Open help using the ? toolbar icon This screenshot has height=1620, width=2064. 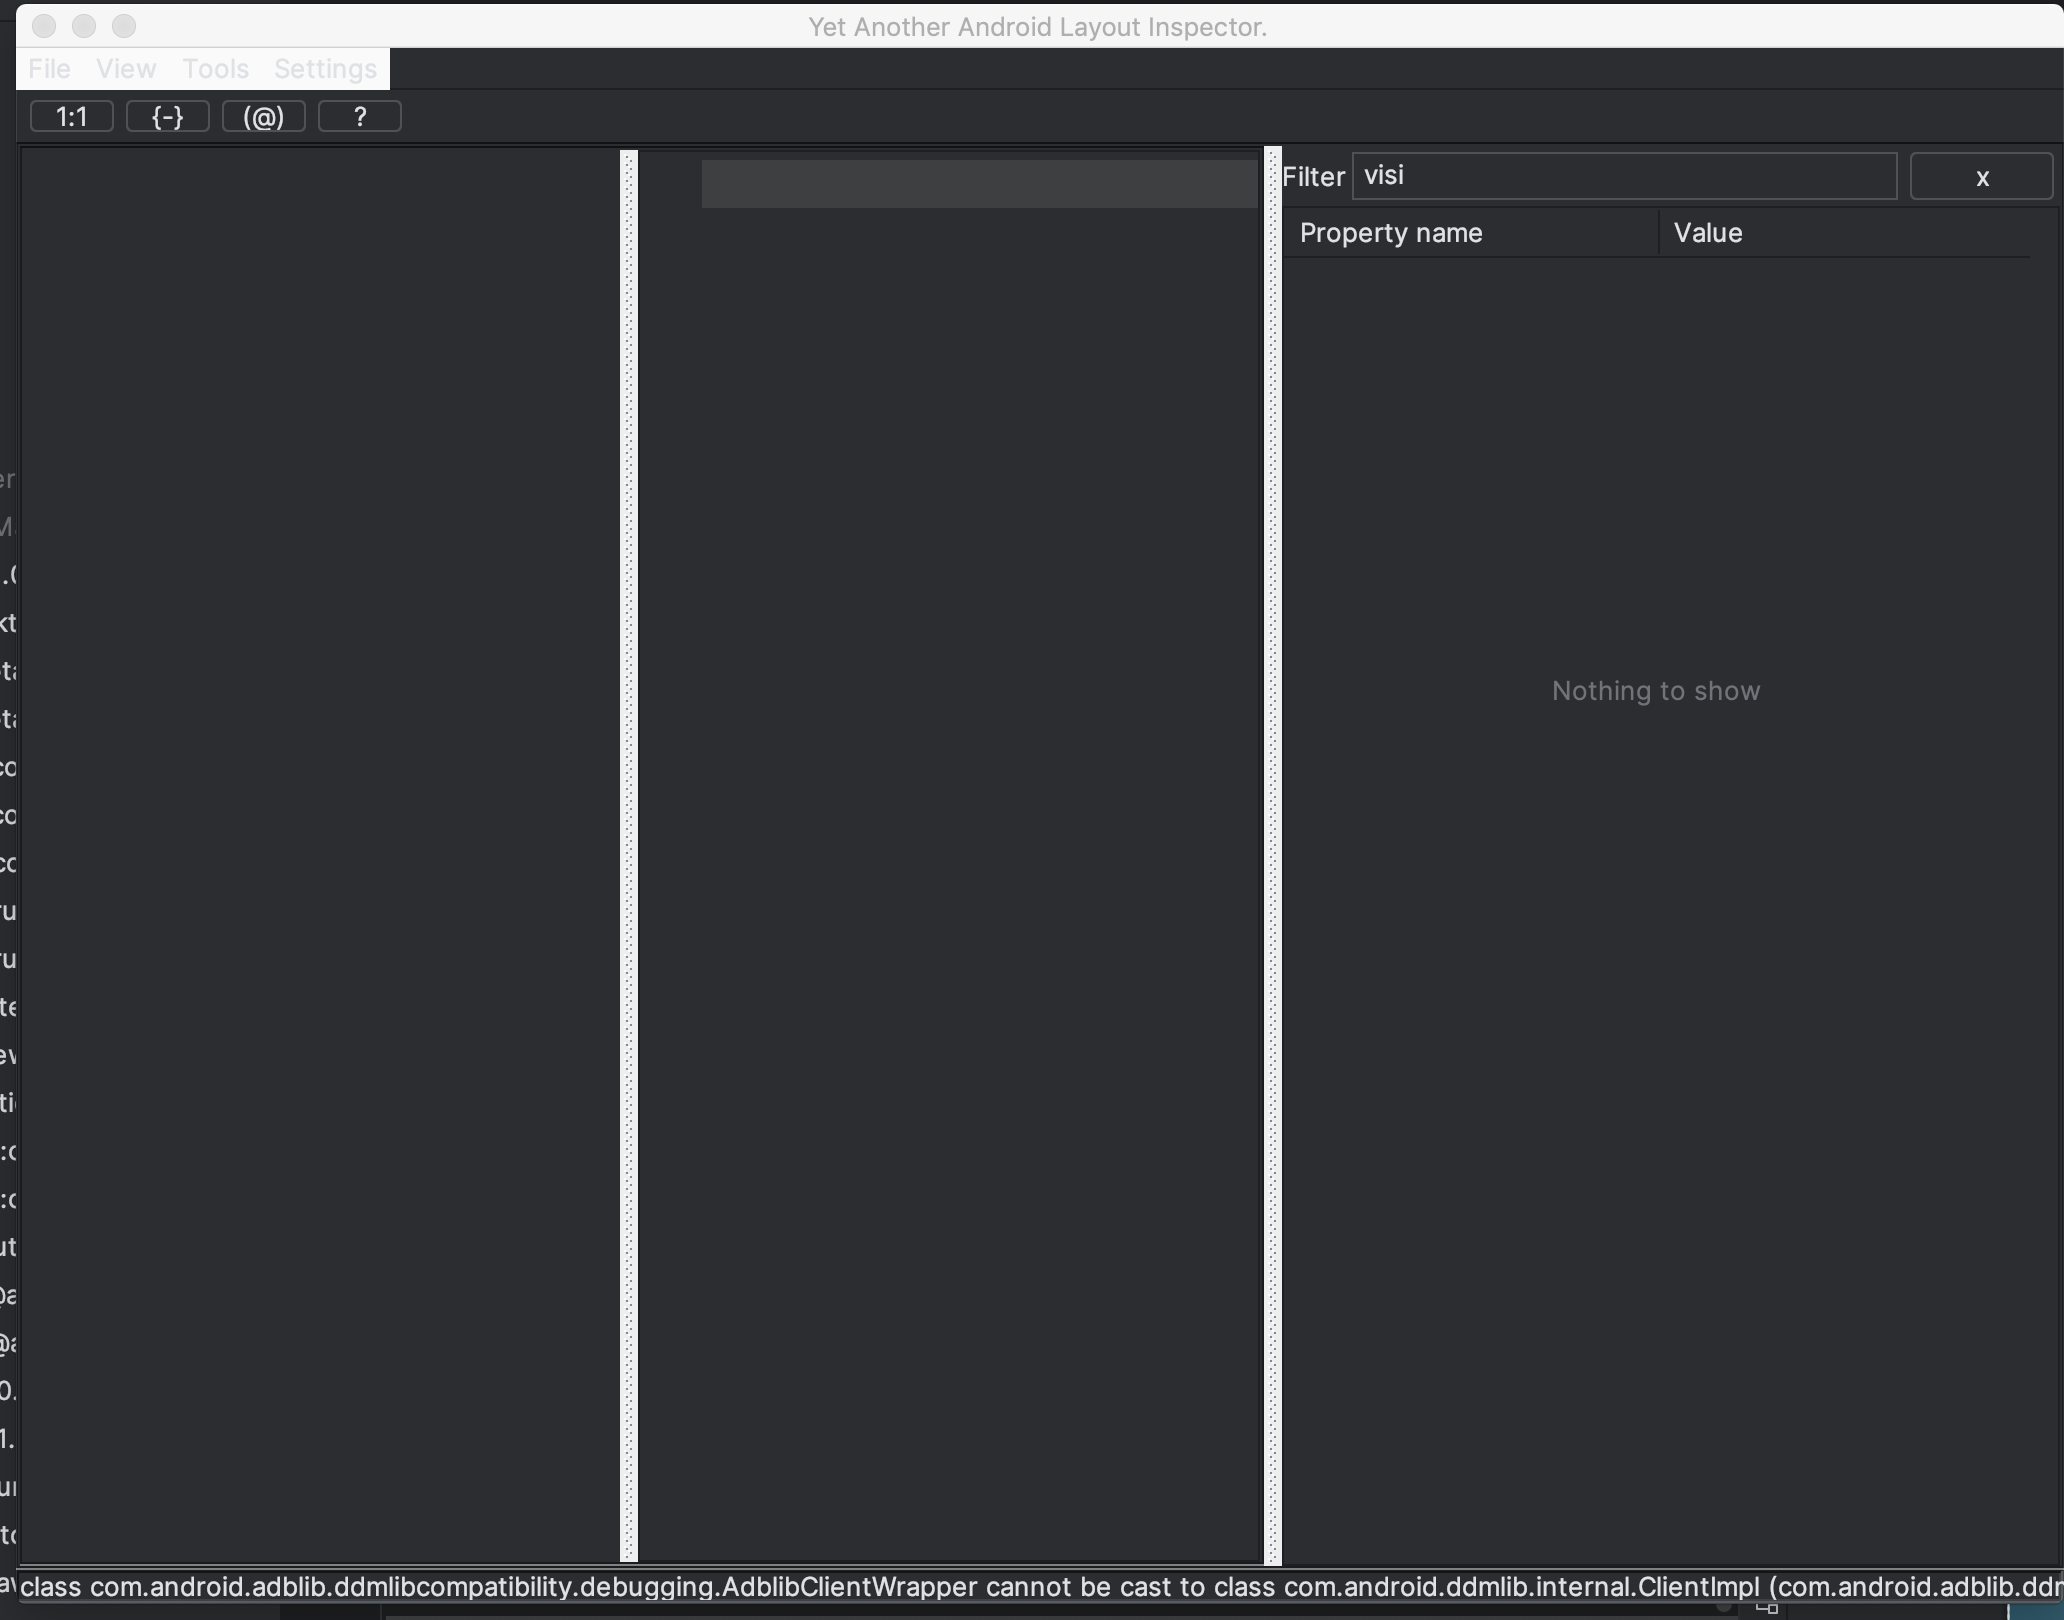coord(359,117)
